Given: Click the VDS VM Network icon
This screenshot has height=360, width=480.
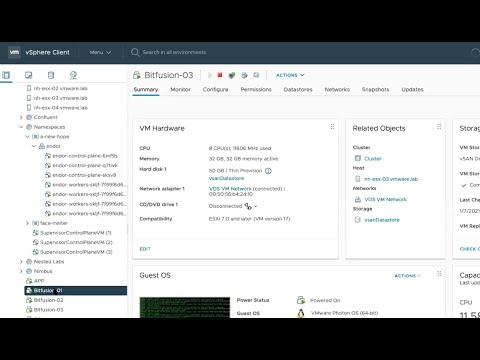Looking at the screenshot, I should [358, 199].
